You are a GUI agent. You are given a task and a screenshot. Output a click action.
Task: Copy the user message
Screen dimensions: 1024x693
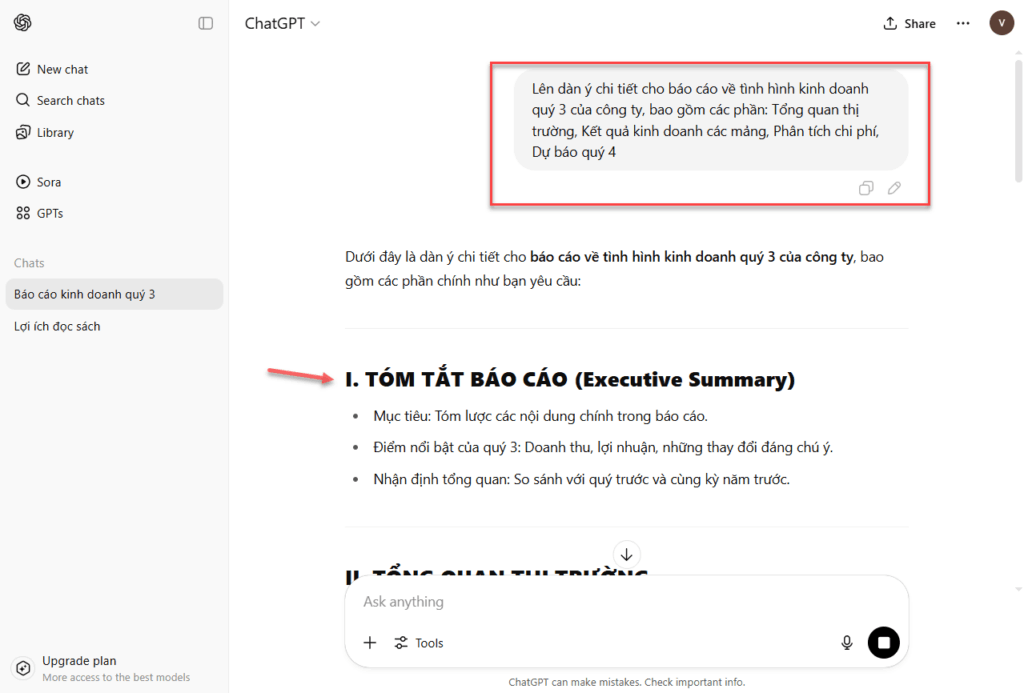(x=866, y=188)
